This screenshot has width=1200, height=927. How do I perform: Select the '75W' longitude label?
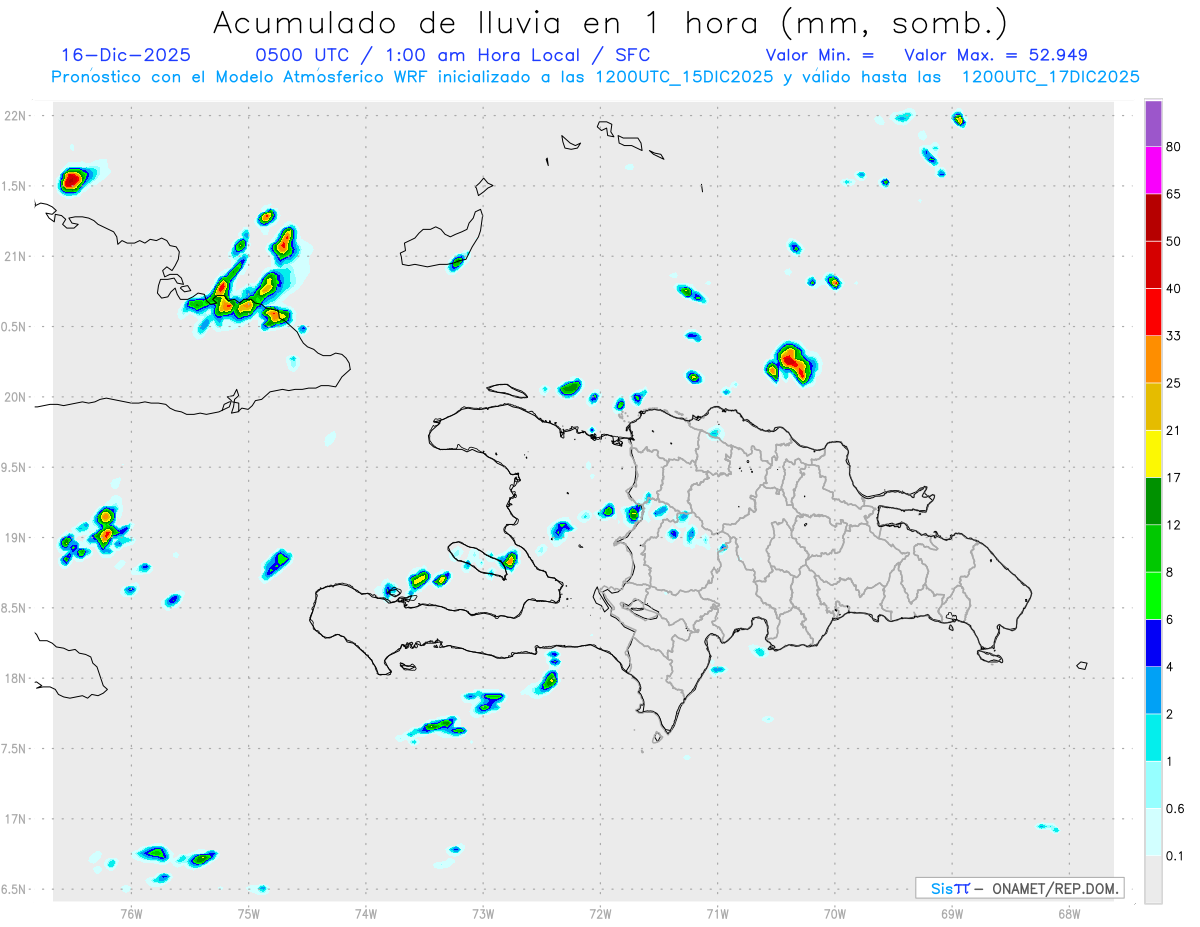(x=249, y=914)
